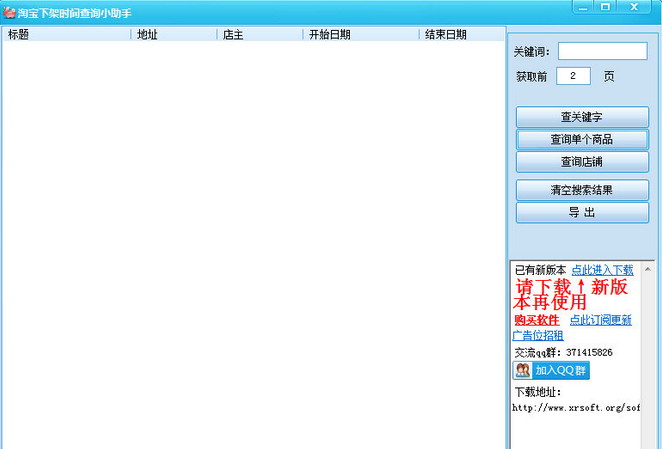662x449 pixels.
Task: Click the 加入QQ群 button
Action: (551, 370)
